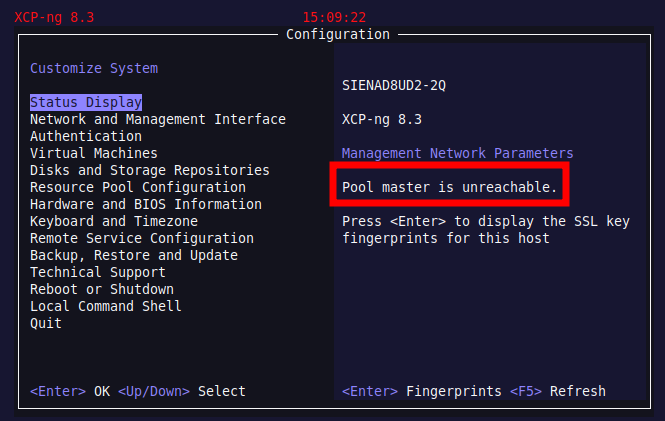Image resolution: width=665 pixels, height=421 pixels.
Task: Open the Virtual Machines menu entry
Action: [x=94, y=153]
